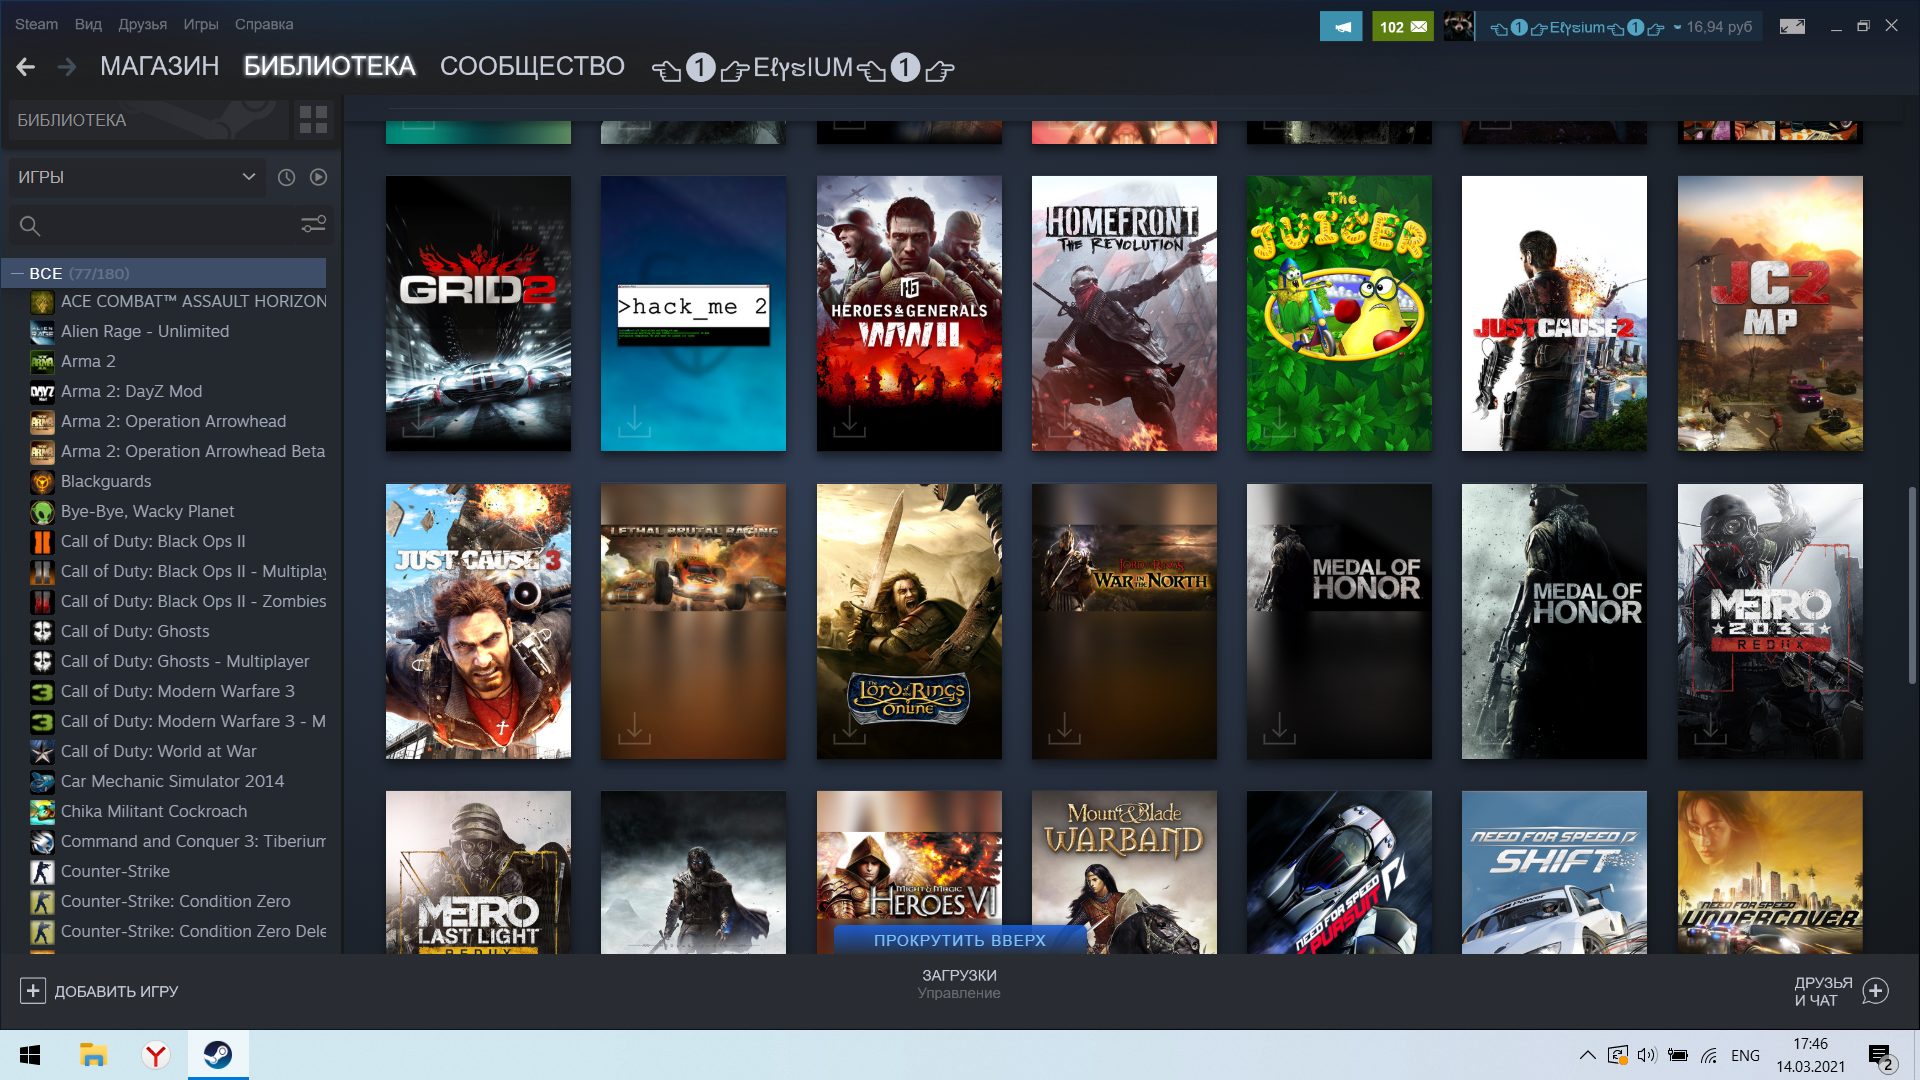Screen dimensions: 1920x1080
Task: Click ДОБАВИТЬ ИГРУ text label
Action: 116,991
